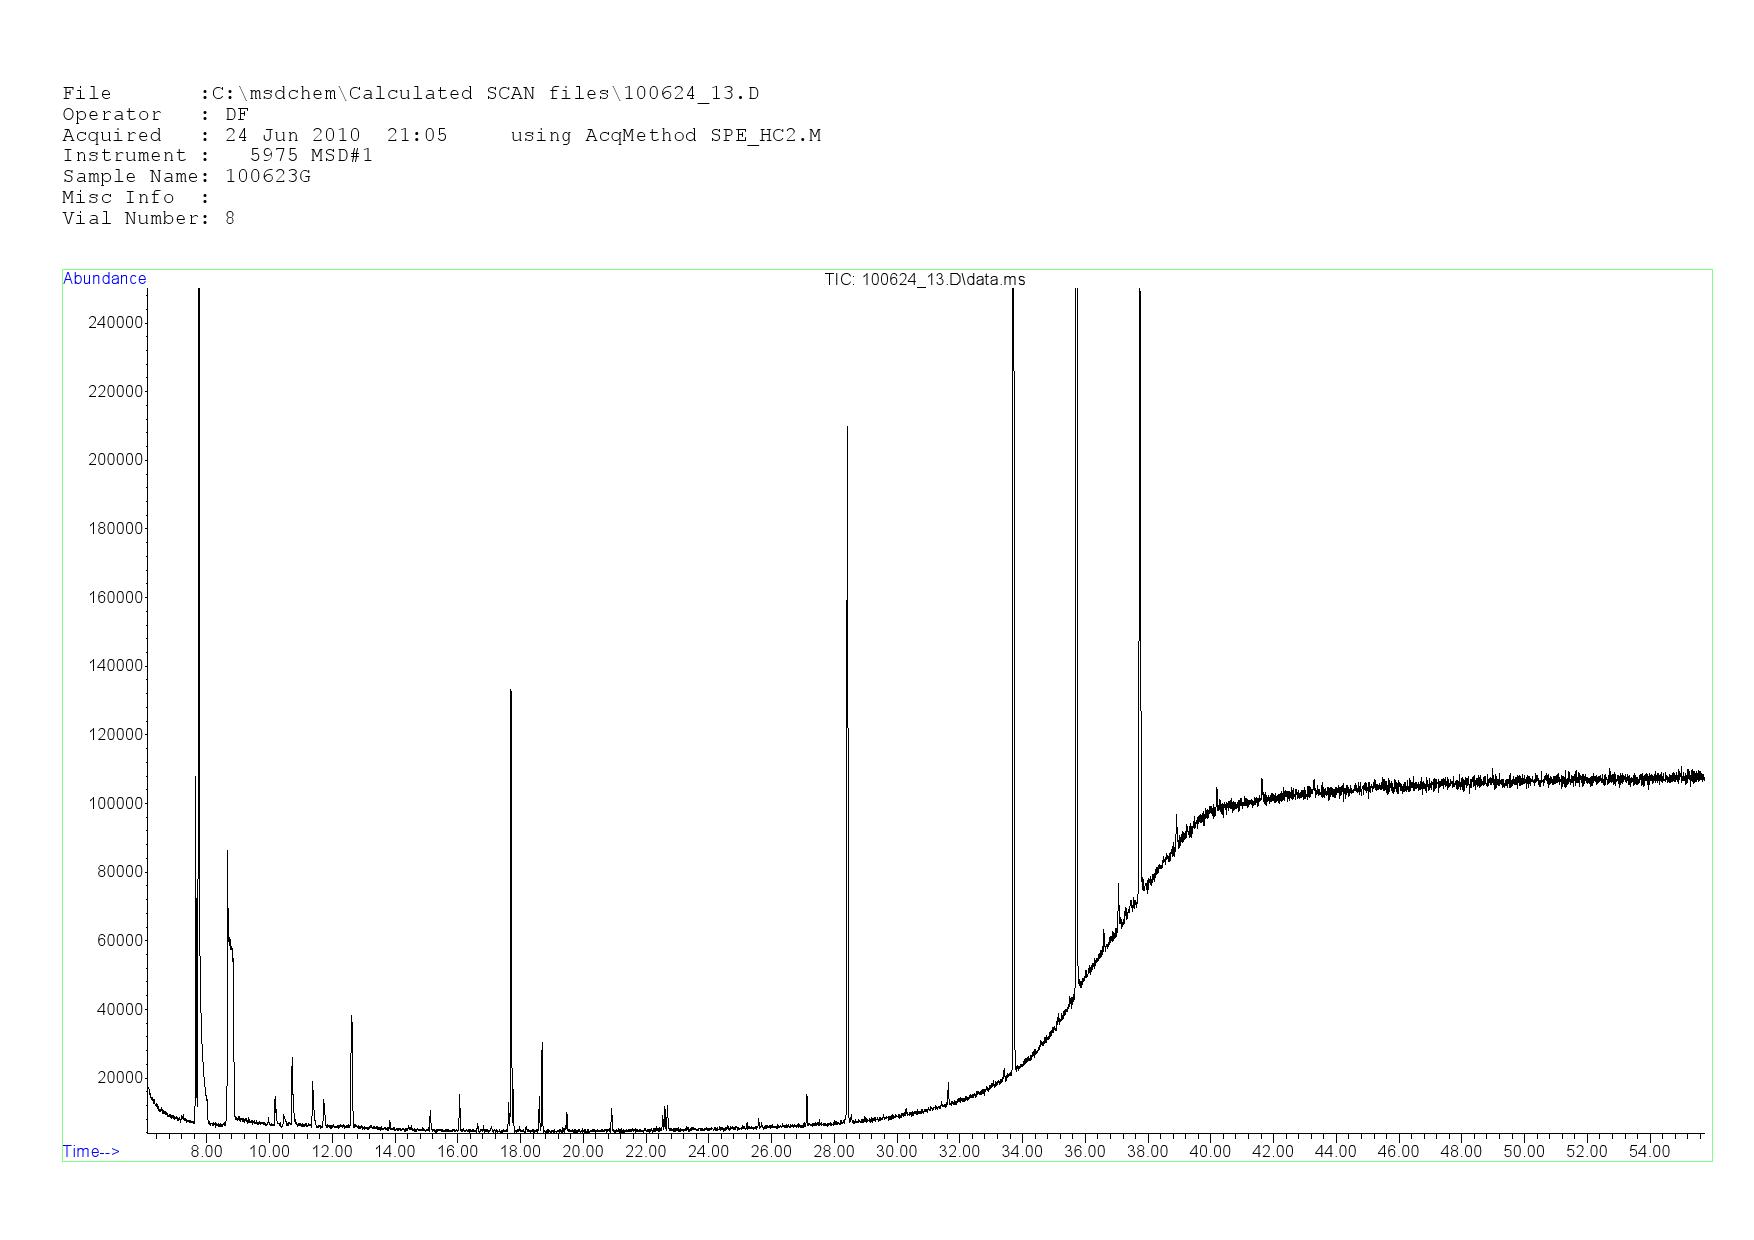
Task: Click the file path line in header
Action: click(x=410, y=93)
